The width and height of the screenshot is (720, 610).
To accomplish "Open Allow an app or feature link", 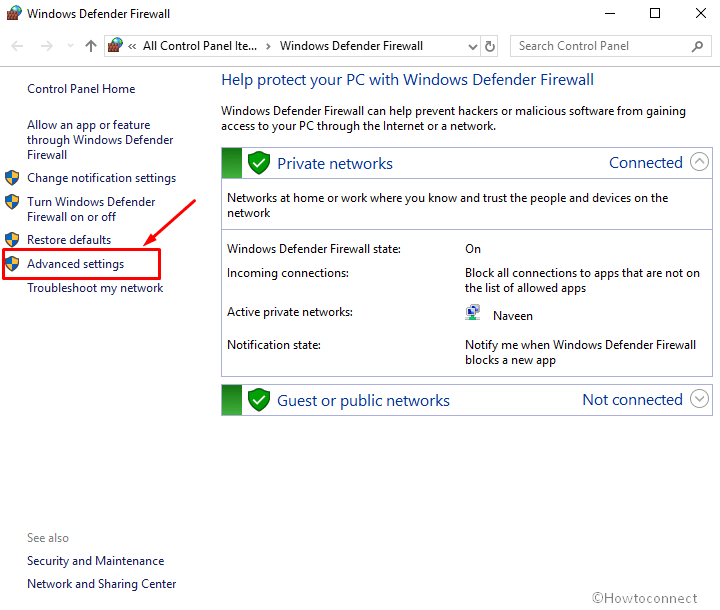I will [100, 140].
